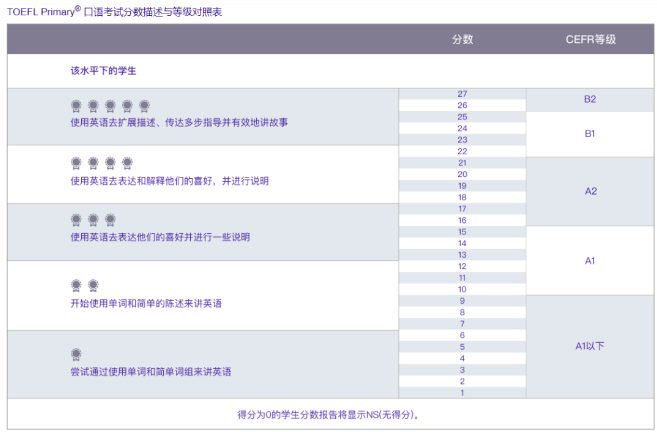The width and height of the screenshot is (657, 432).
Task: Click score cell 6
Action: tap(462, 335)
